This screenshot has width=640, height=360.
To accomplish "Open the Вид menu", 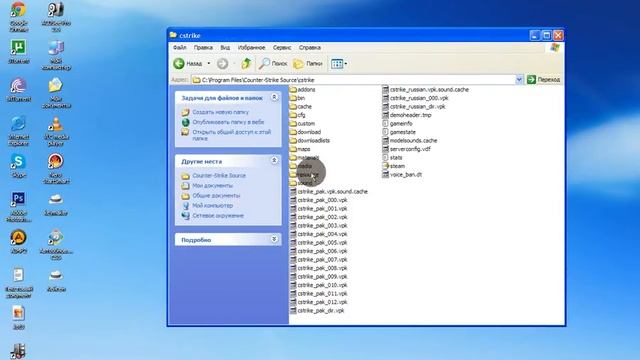I will pyautogui.click(x=225, y=48).
